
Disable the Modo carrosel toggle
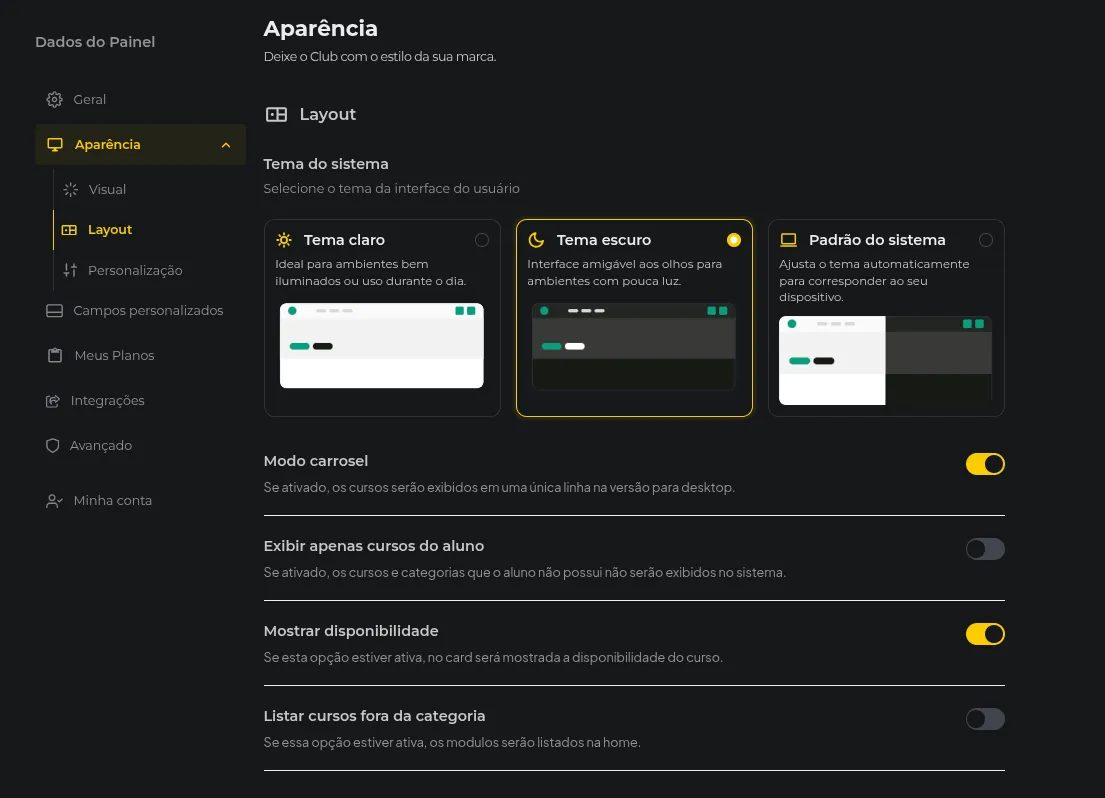[985, 464]
